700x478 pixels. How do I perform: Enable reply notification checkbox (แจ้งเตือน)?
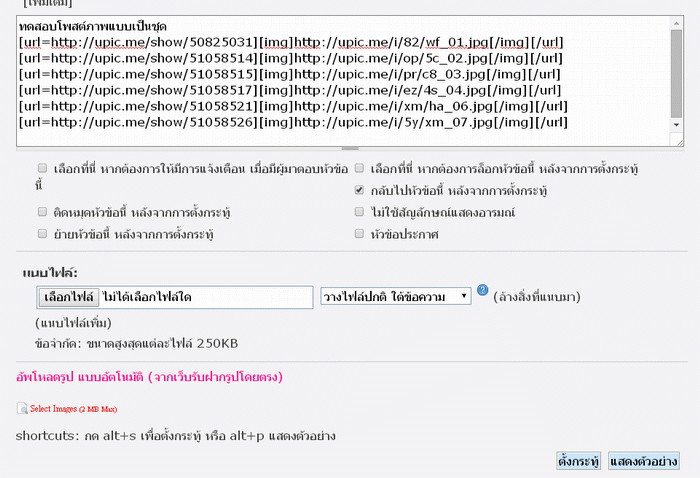pos(42,169)
